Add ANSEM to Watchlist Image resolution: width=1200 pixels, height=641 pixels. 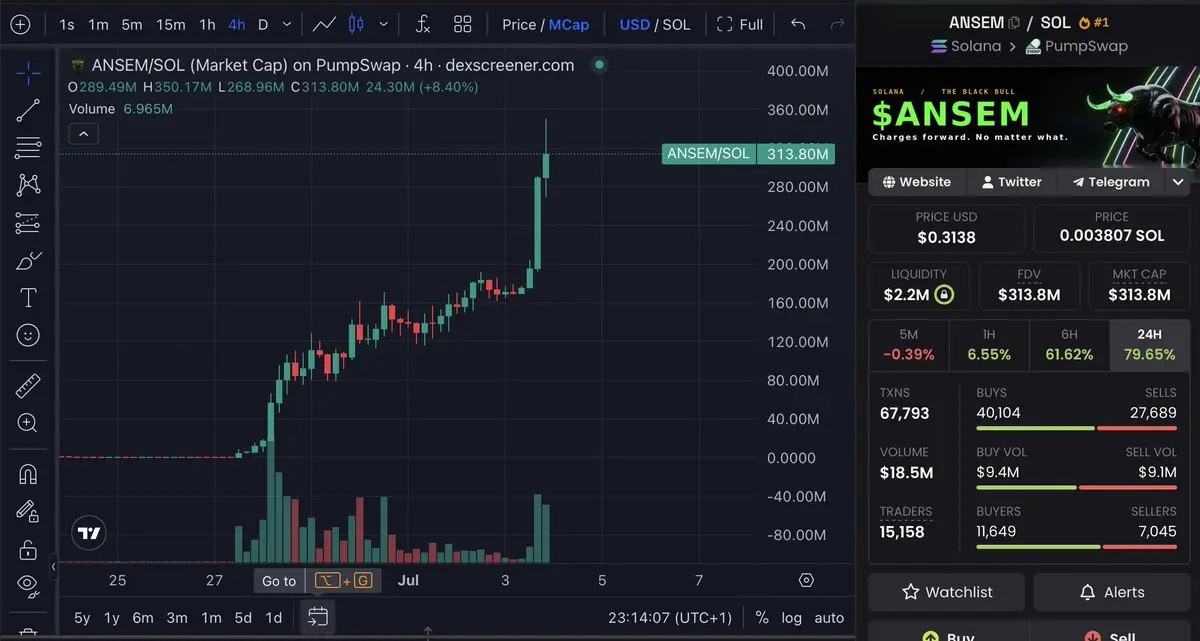point(946,592)
